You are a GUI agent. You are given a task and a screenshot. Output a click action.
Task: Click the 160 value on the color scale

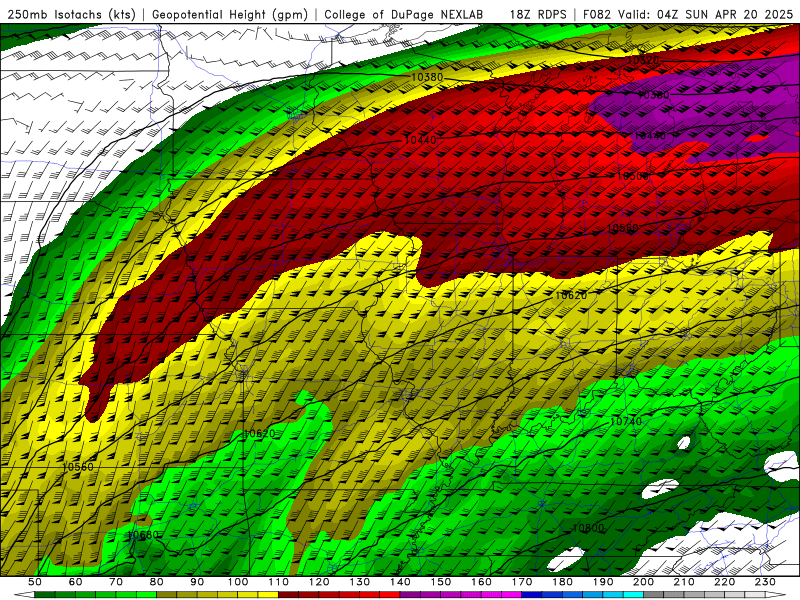[x=481, y=582]
